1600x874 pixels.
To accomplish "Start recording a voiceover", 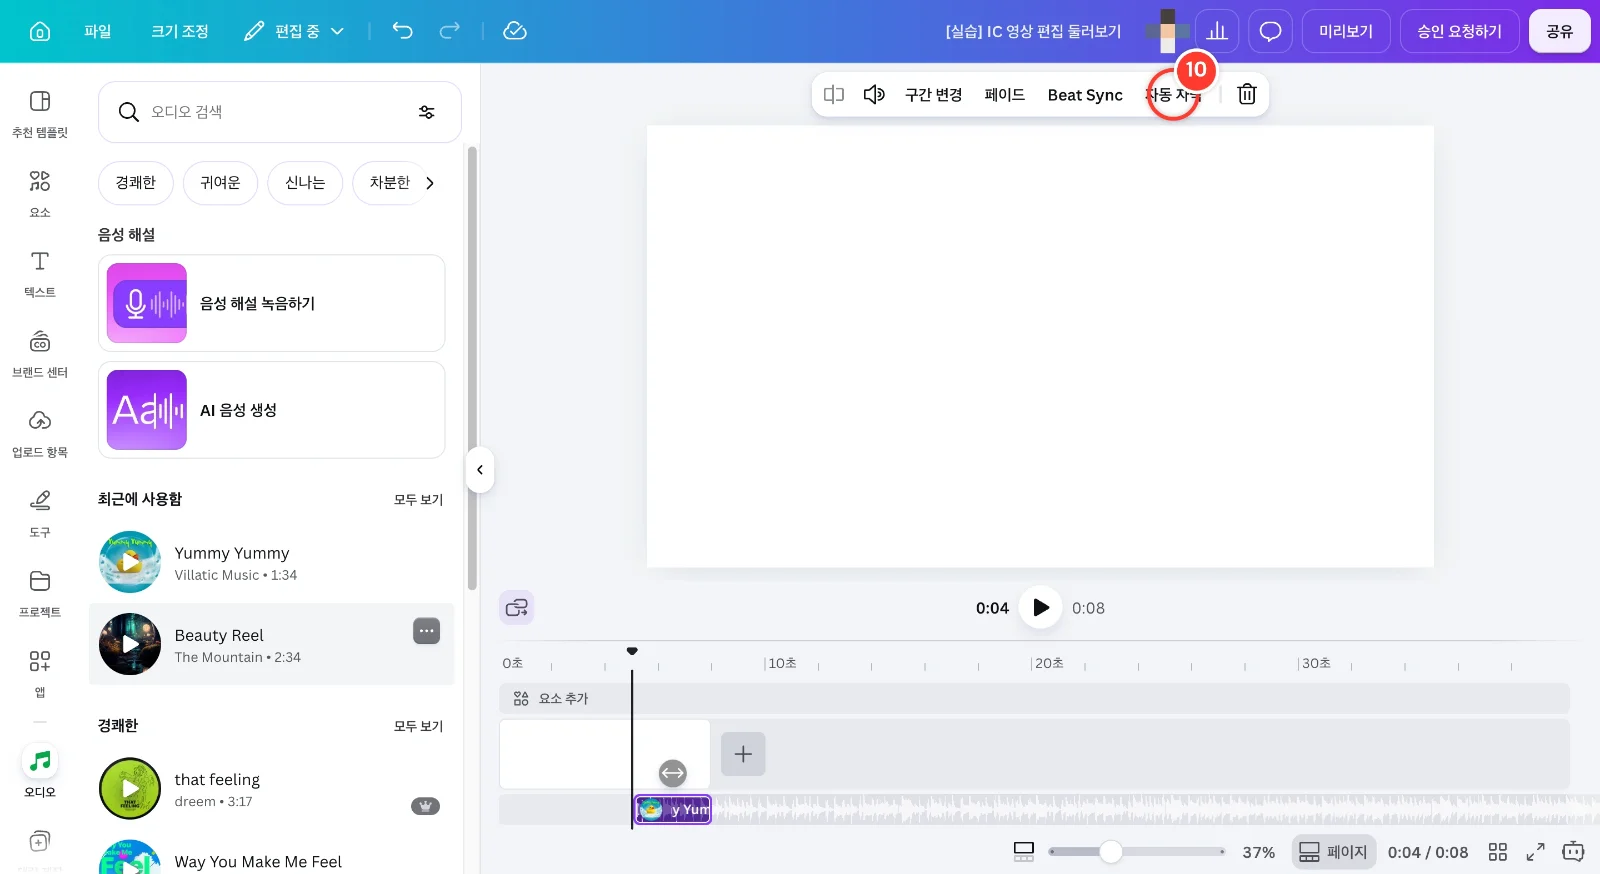I will [272, 303].
